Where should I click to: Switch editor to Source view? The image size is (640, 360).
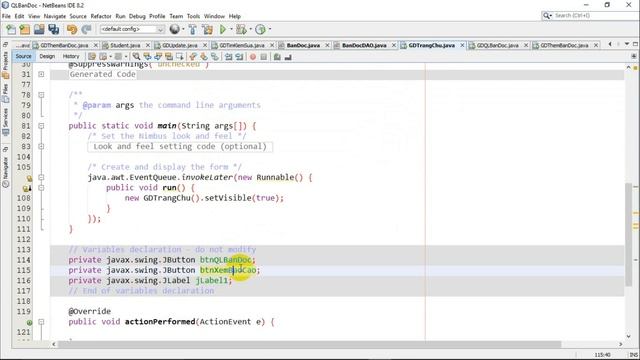tap(23, 56)
